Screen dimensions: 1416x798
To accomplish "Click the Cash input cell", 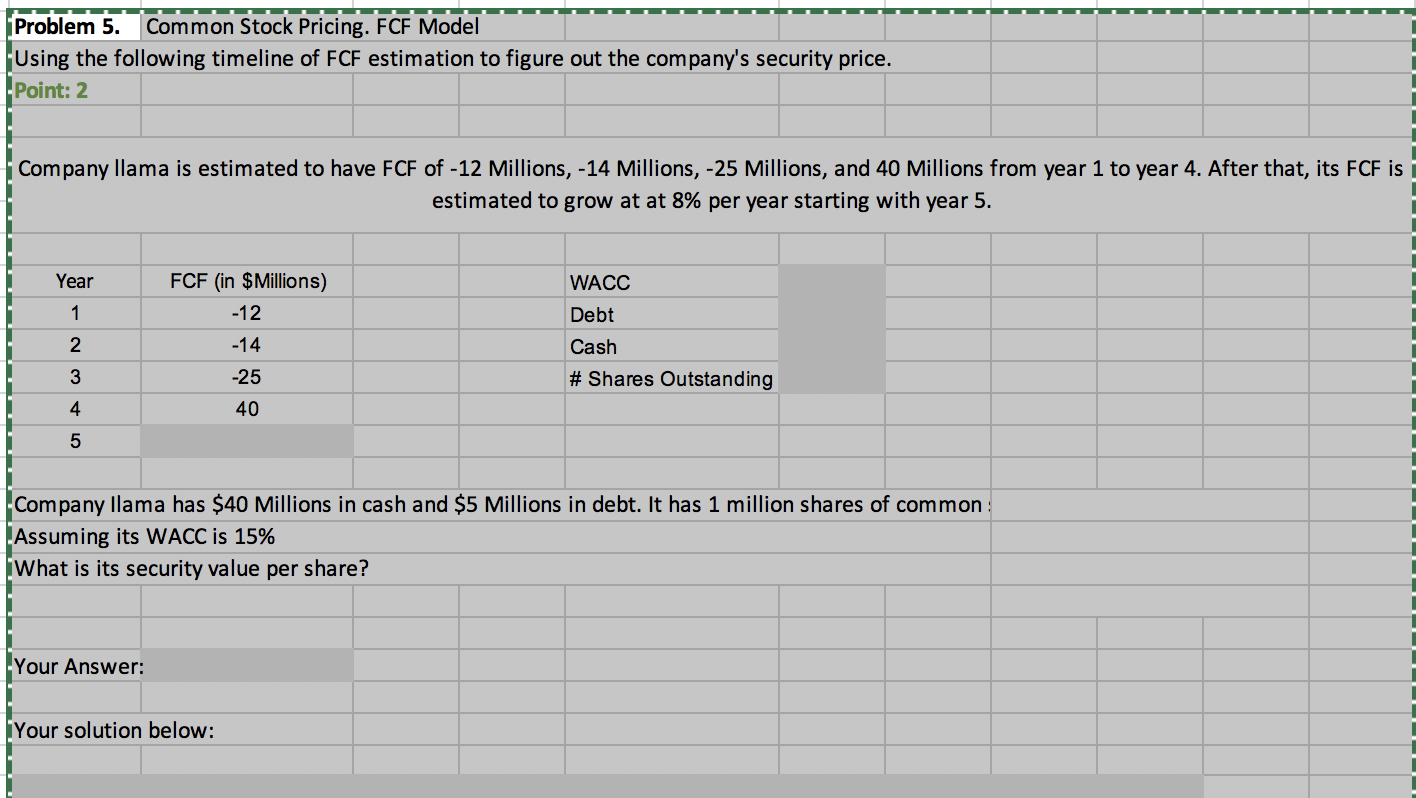I will 831,346.
